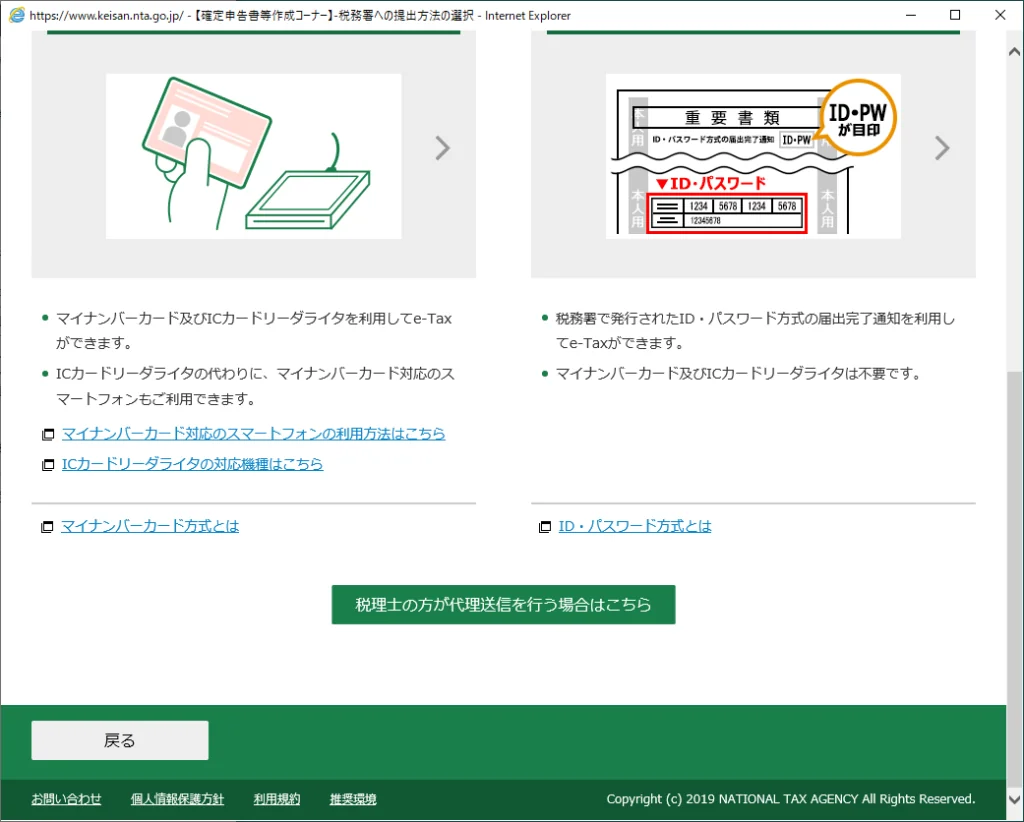This screenshot has height=822, width=1024.
Task: Open the マイナンバーカード対応のスマートフォンの利用方法 link
Action: [253, 433]
